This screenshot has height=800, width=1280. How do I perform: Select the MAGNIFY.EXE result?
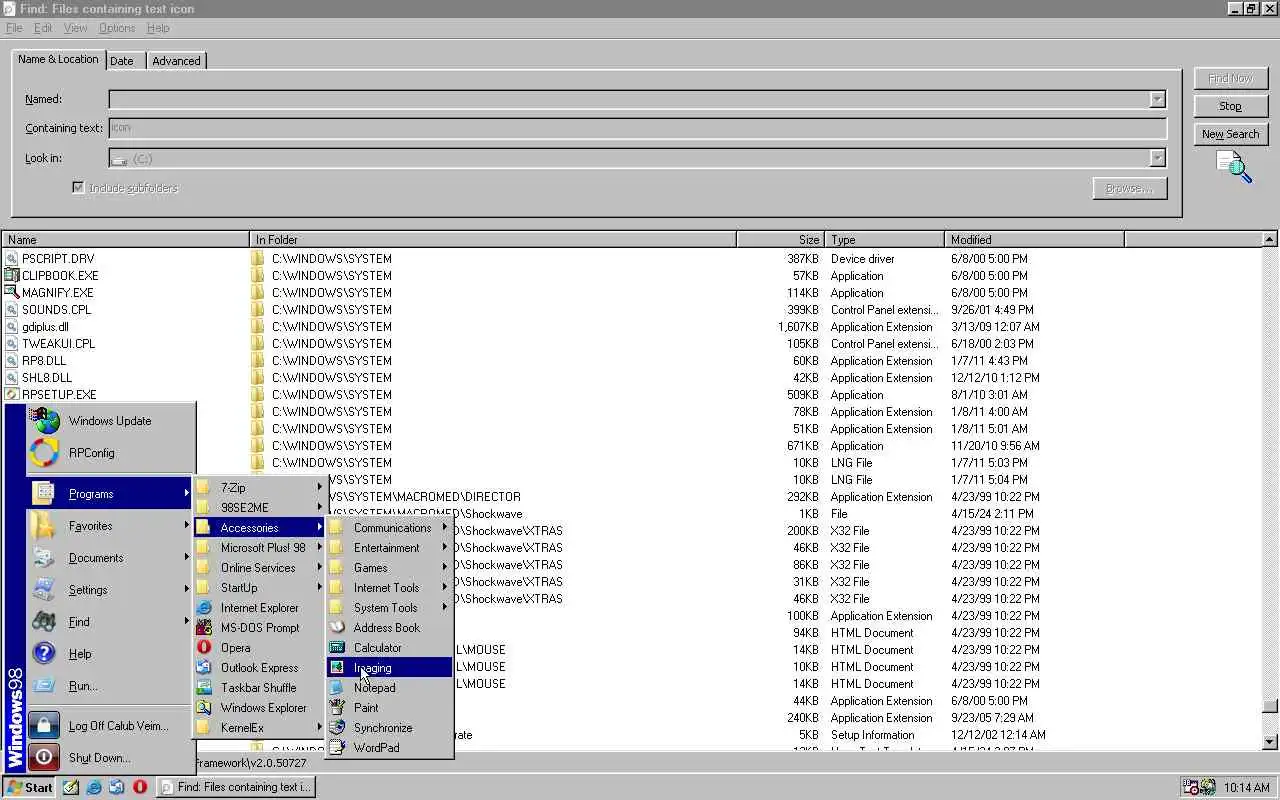[58, 293]
